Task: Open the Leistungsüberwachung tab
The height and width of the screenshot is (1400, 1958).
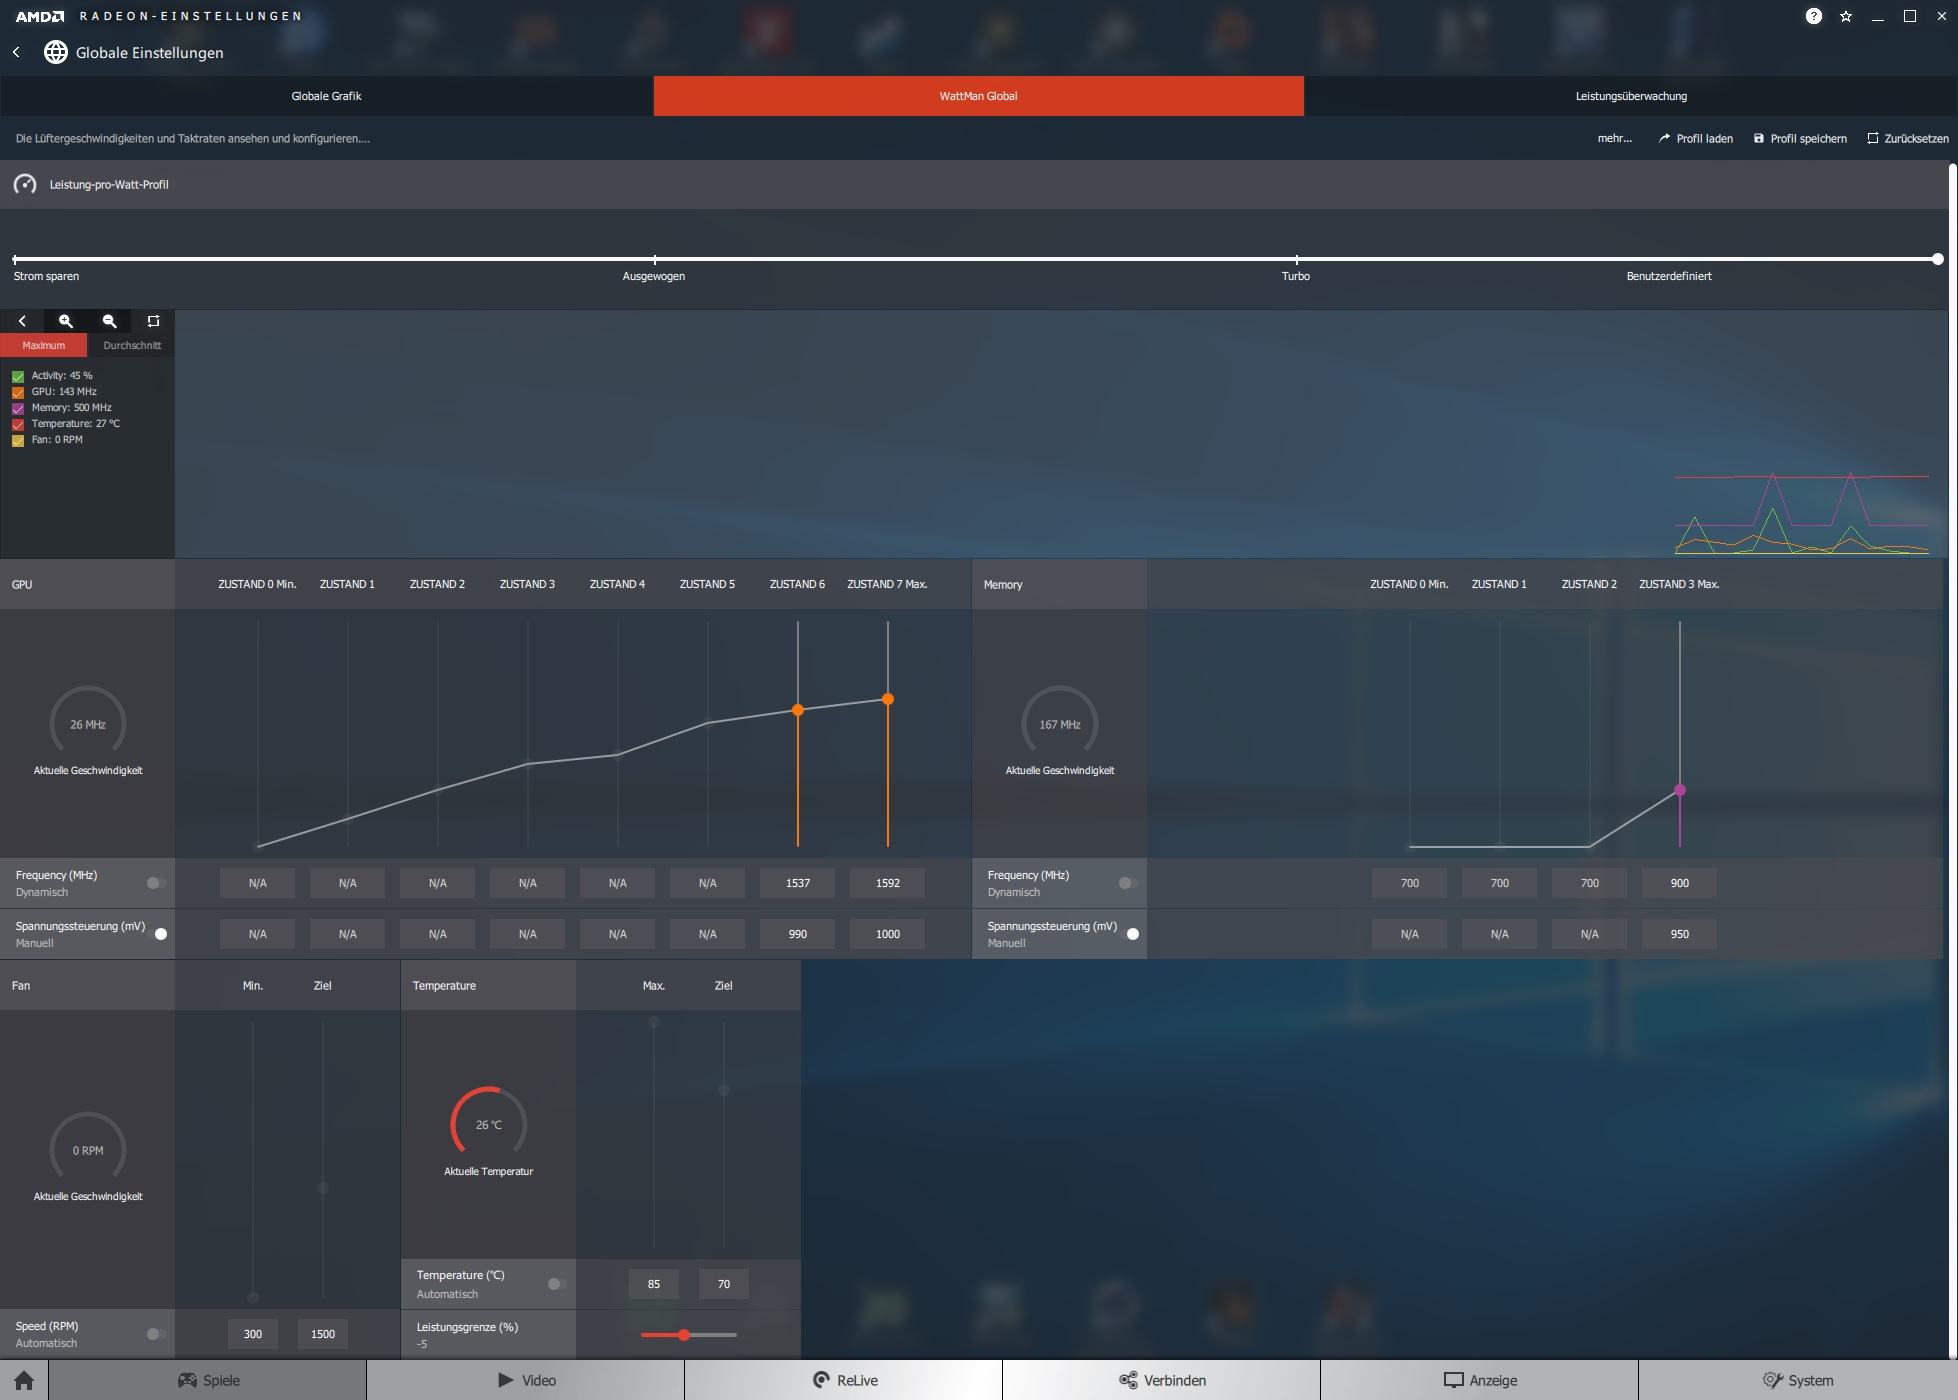Action: tap(1631, 96)
